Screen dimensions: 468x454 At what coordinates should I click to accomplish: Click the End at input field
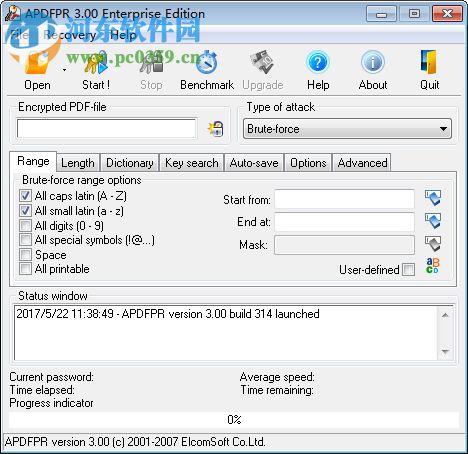[344, 222]
